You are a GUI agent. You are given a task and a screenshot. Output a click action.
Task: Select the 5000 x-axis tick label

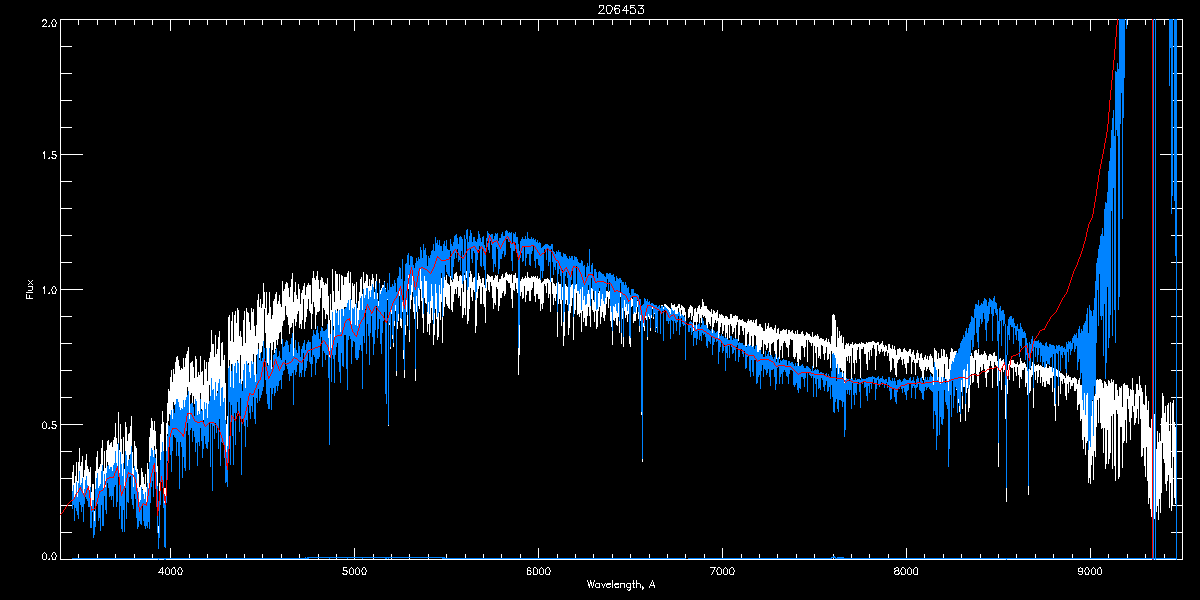pos(354,572)
